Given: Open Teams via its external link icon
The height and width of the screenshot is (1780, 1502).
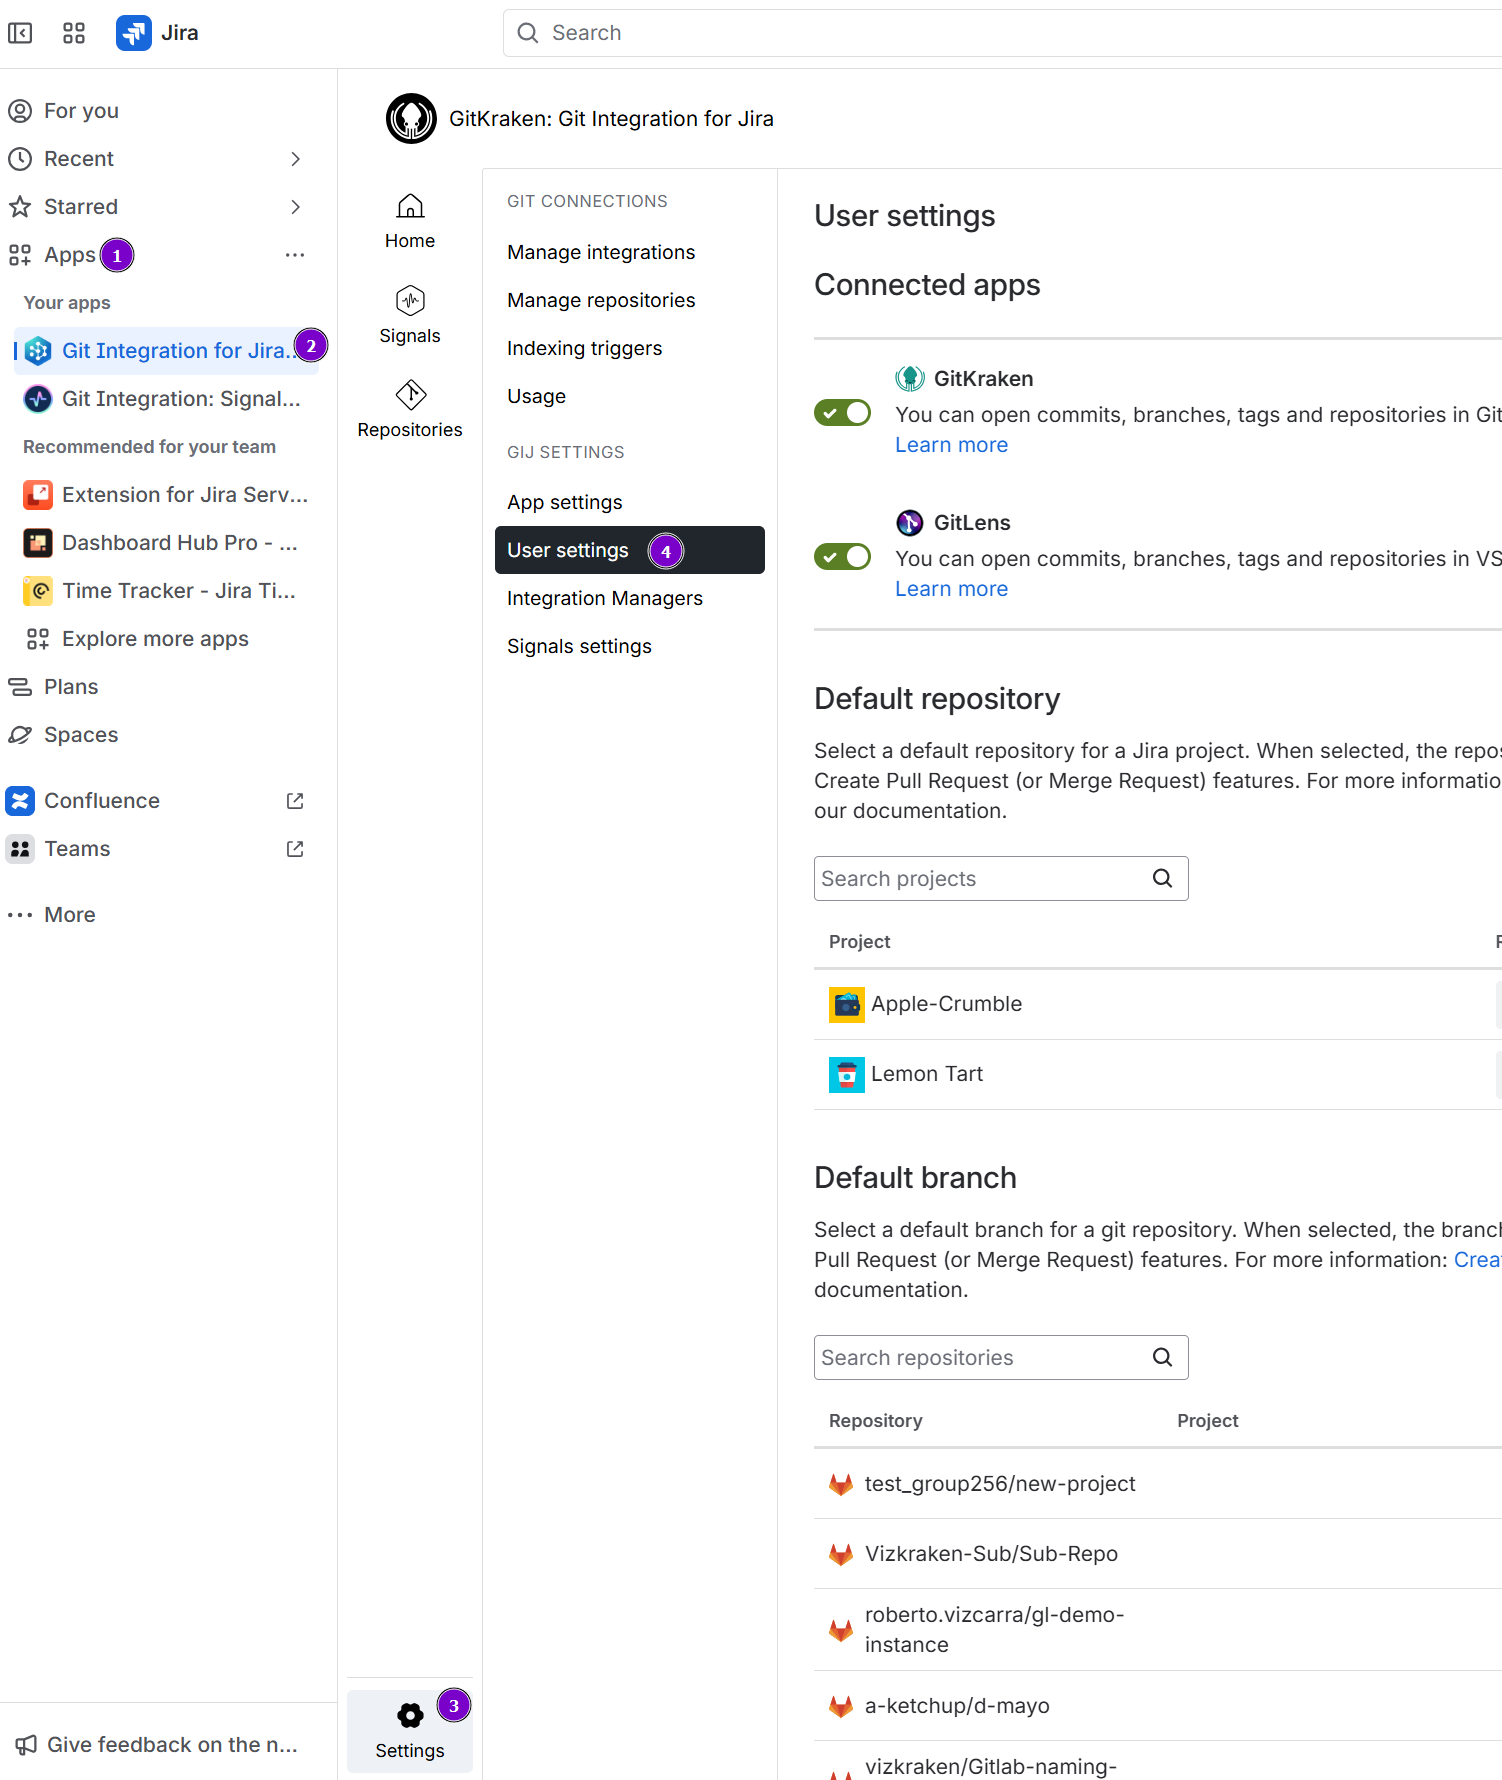Looking at the screenshot, I should click(295, 849).
